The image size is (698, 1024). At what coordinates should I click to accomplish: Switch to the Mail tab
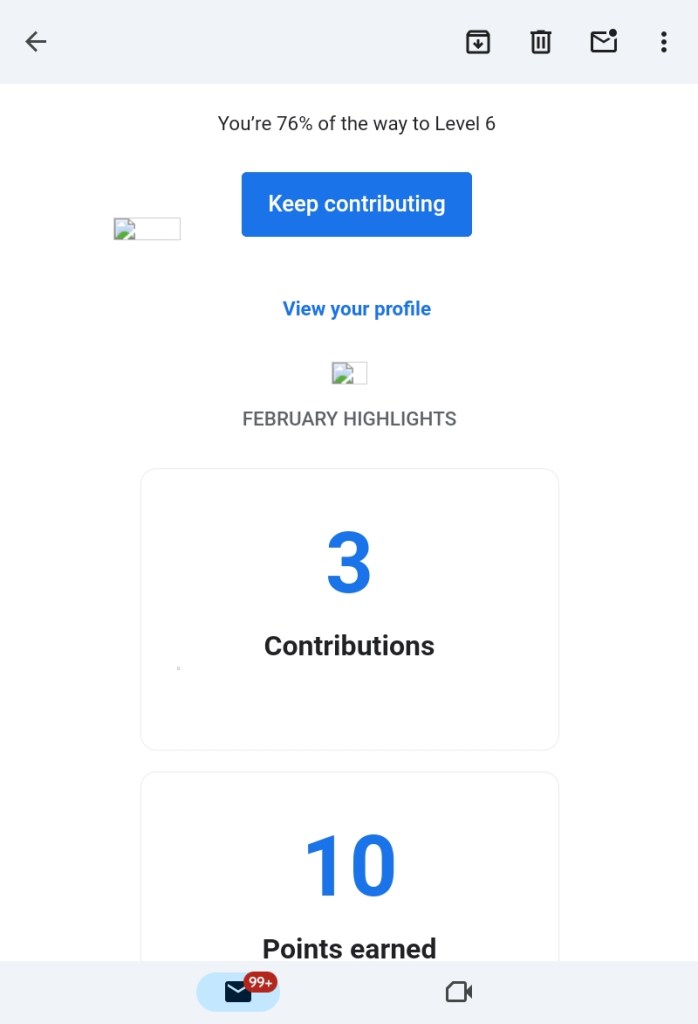[237, 991]
